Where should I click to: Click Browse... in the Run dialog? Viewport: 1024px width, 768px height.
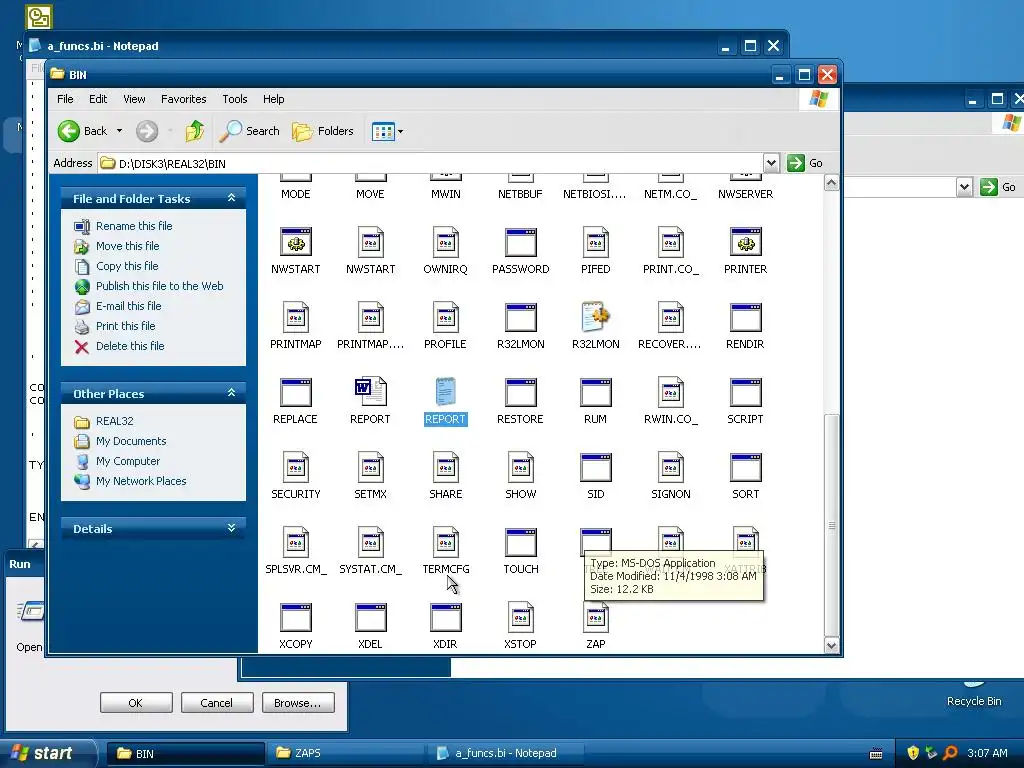tap(298, 703)
